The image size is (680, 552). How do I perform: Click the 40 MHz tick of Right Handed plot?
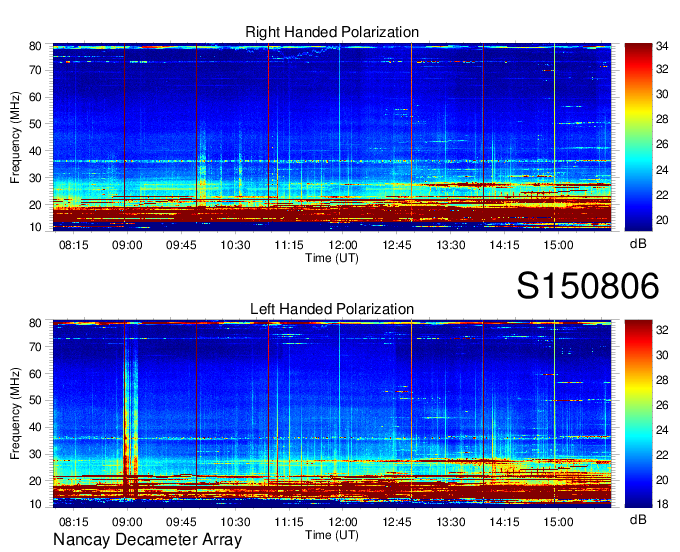[x=35, y=151]
